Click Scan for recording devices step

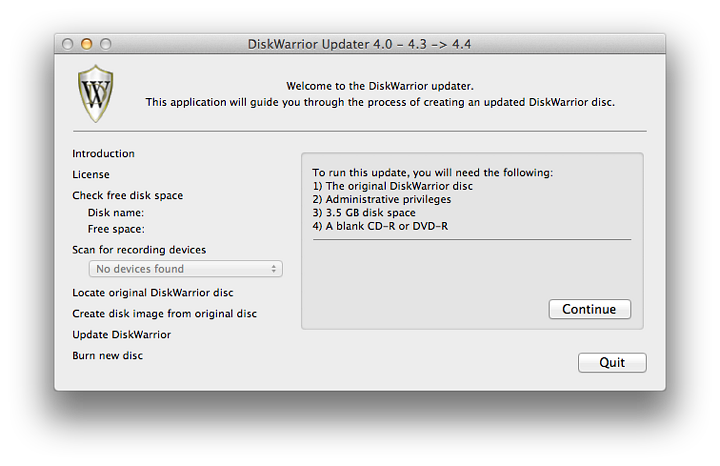(139, 250)
